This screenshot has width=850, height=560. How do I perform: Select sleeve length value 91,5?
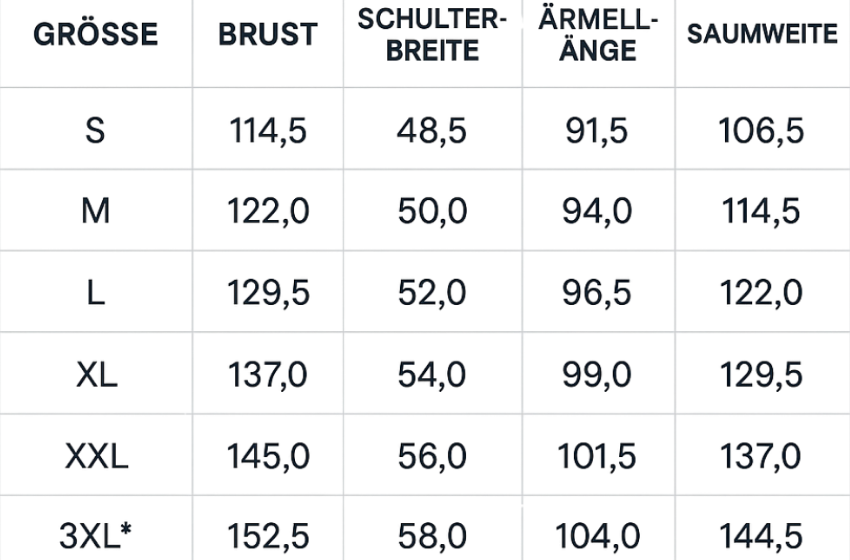pyautogui.click(x=597, y=131)
